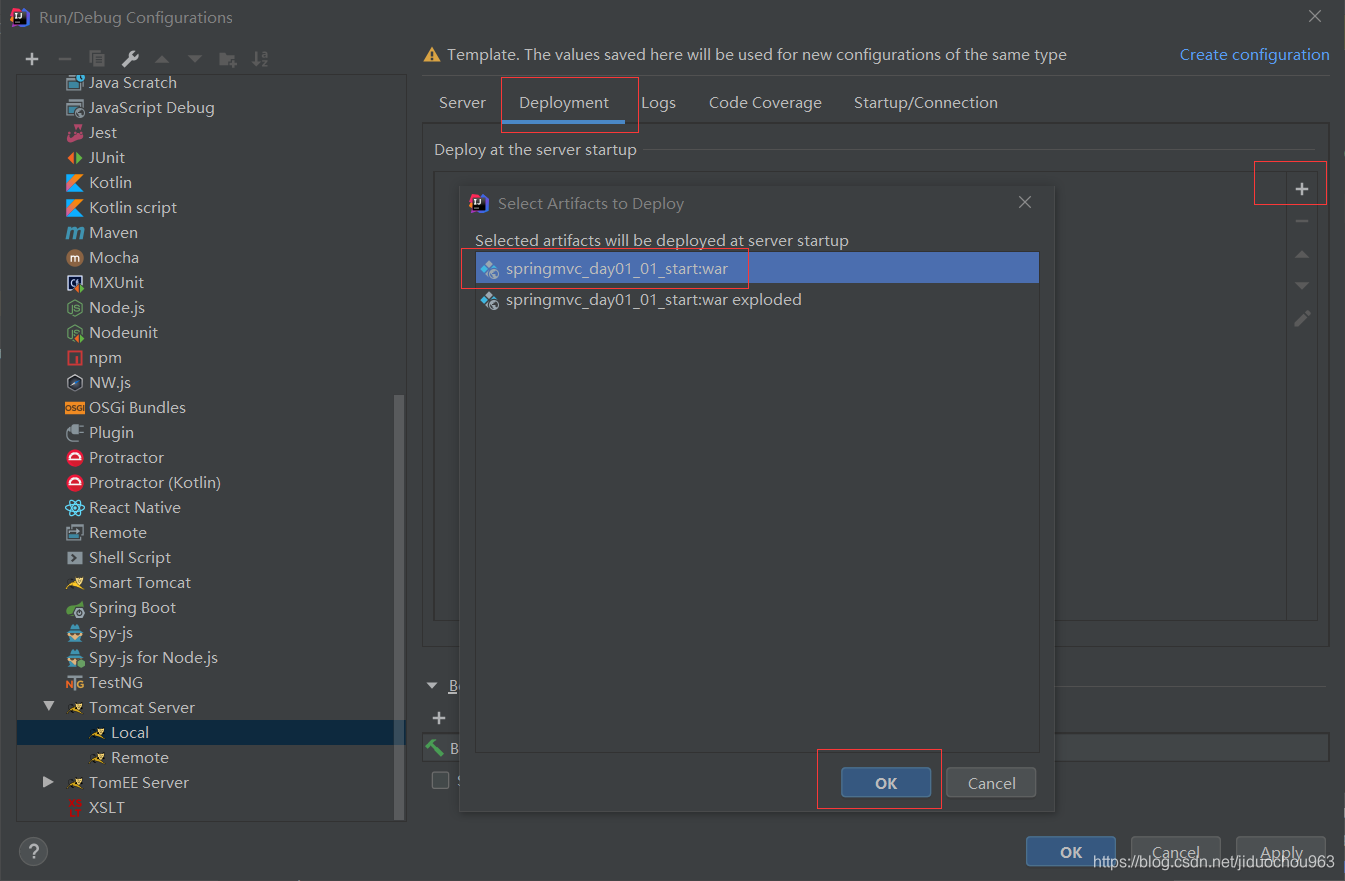This screenshot has height=881, width=1345.
Task: Select the Kotlin template
Action: tap(98, 183)
